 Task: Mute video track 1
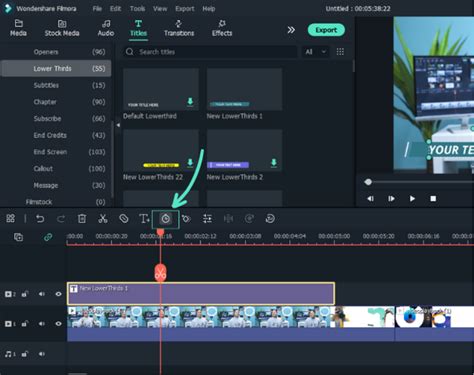click(x=42, y=324)
